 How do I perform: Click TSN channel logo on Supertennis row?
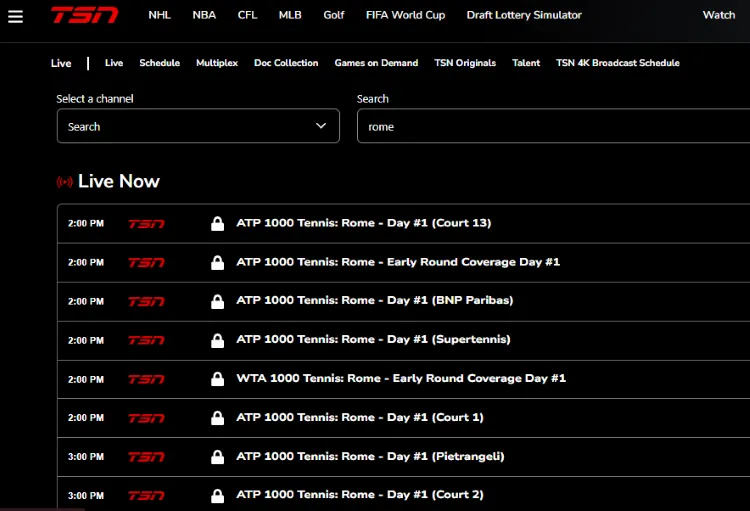coord(146,340)
